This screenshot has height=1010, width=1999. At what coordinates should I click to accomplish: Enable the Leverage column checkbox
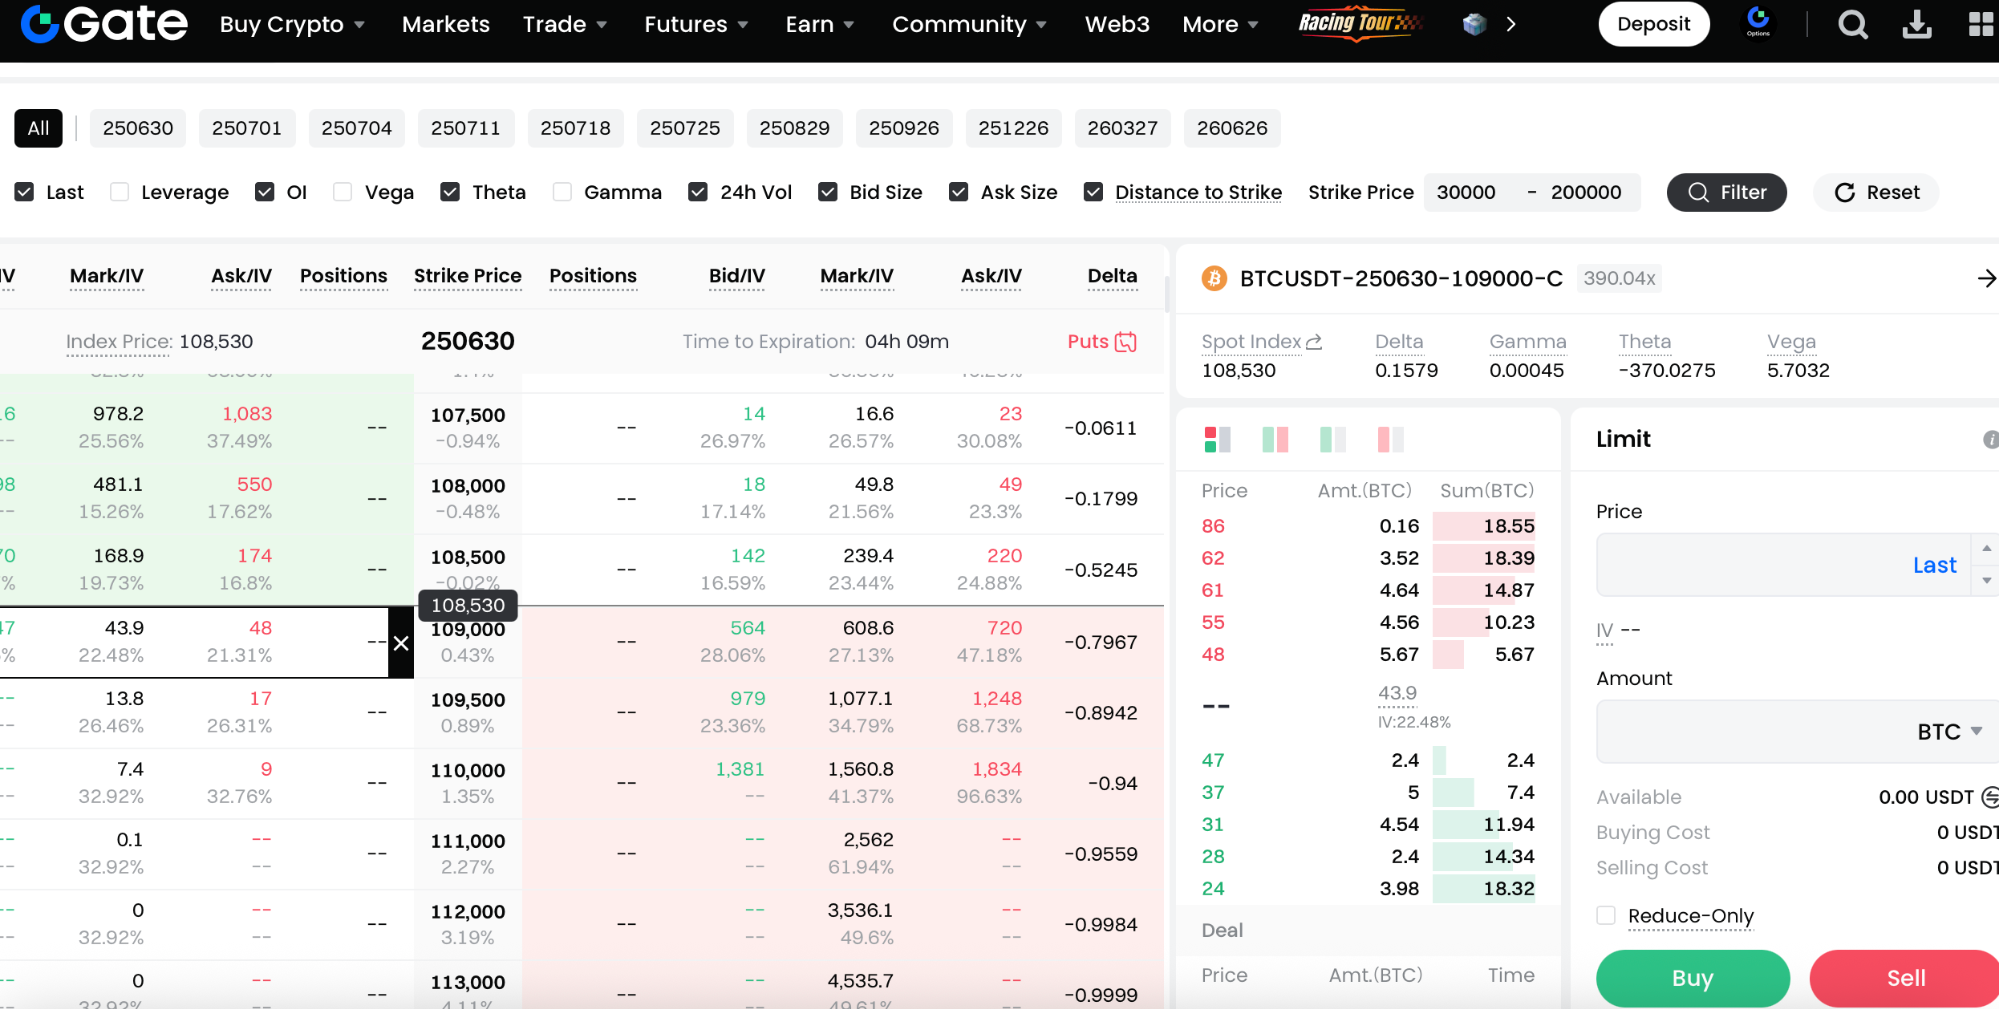pos(120,192)
